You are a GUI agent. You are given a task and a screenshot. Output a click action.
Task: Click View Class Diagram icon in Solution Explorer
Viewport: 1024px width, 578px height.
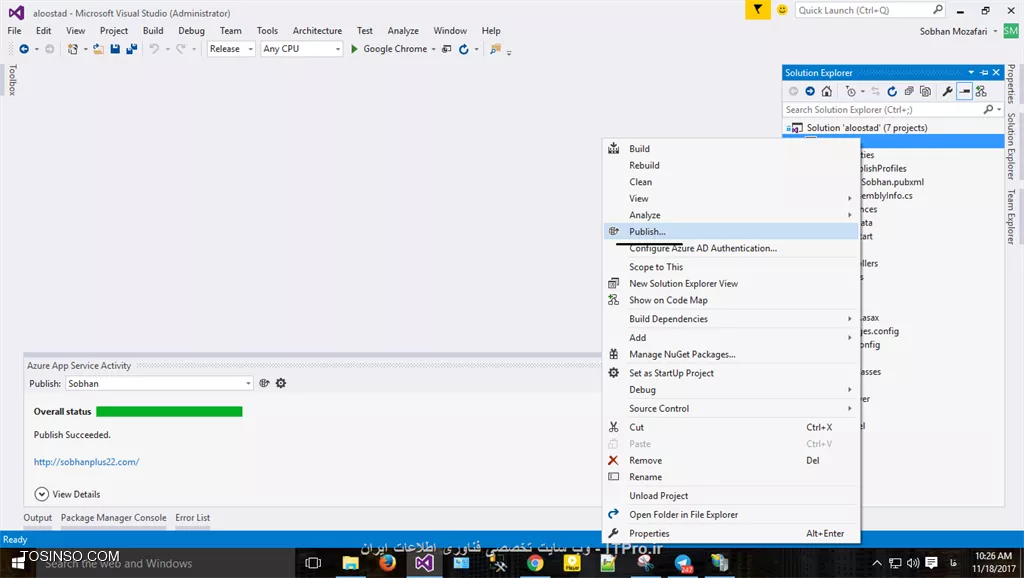pyautogui.click(x=981, y=91)
